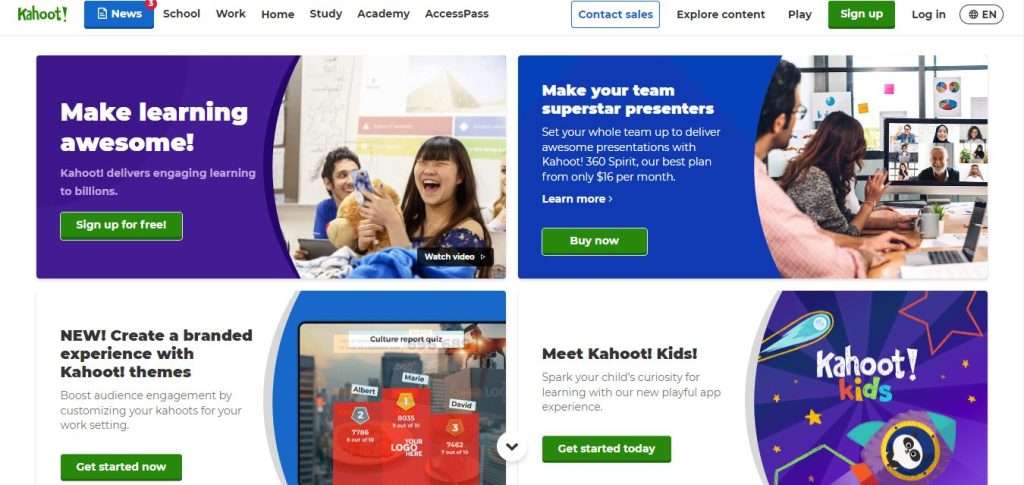1024x485 pixels.
Task: Click the Play link
Action: pos(800,14)
